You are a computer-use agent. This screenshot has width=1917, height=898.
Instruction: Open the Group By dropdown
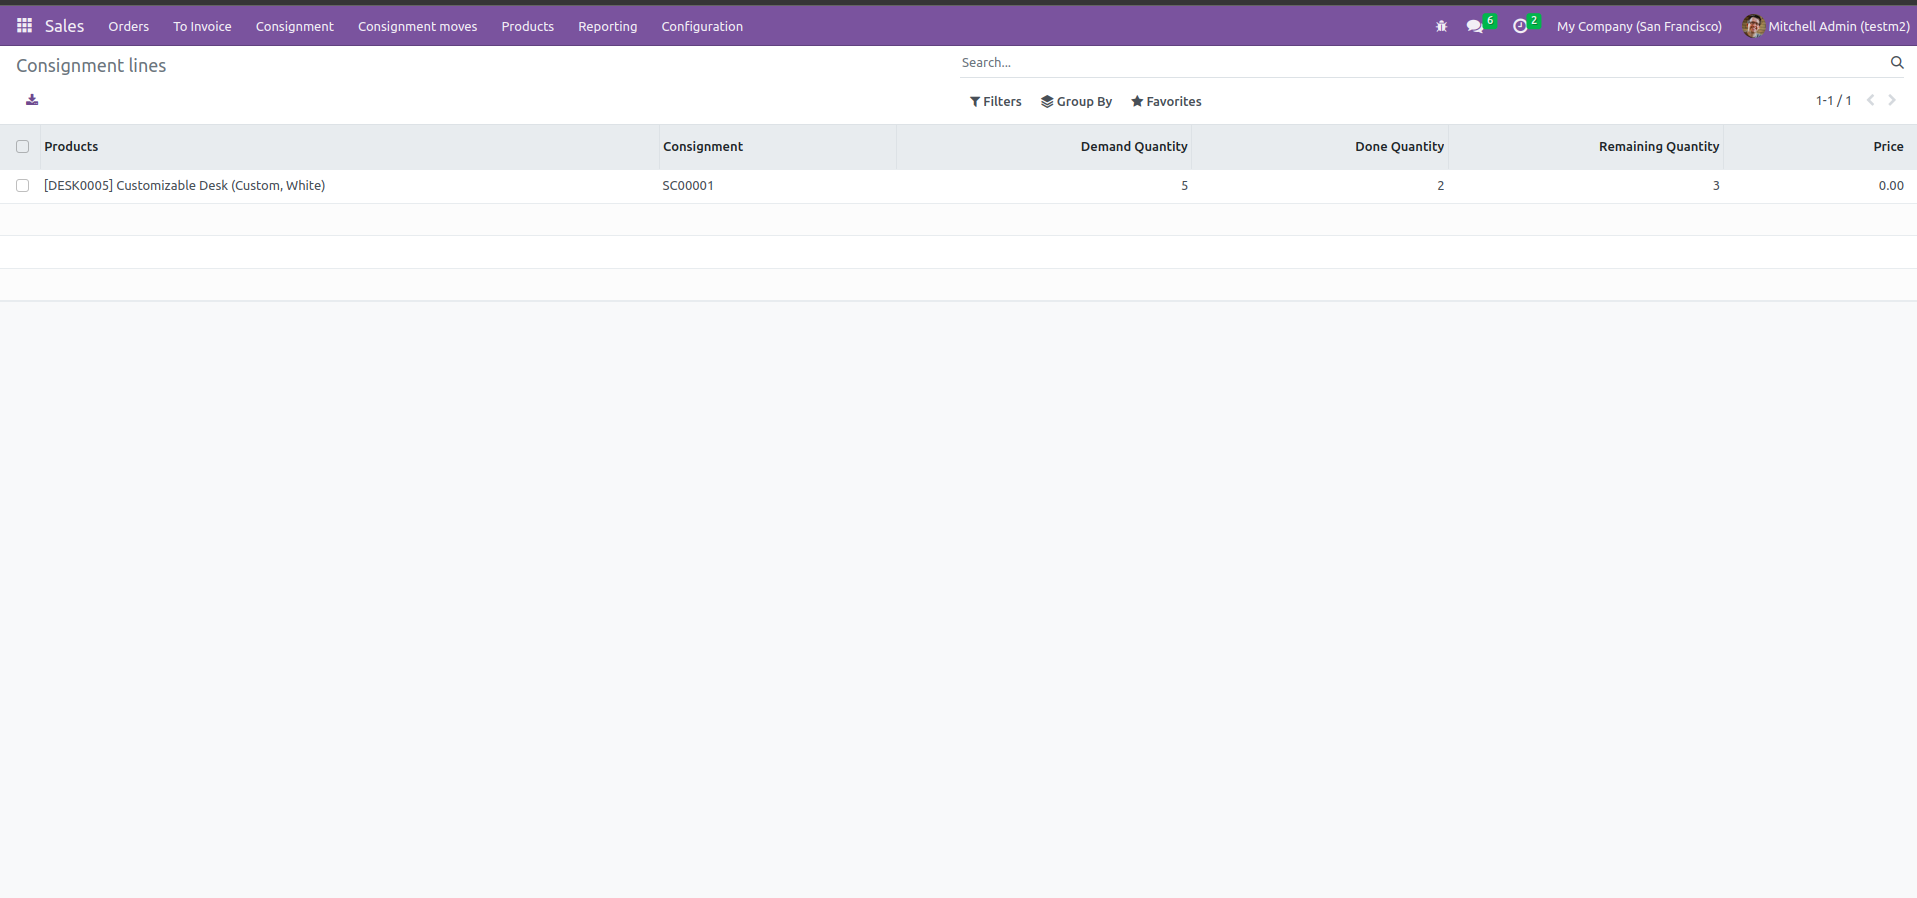(x=1076, y=102)
